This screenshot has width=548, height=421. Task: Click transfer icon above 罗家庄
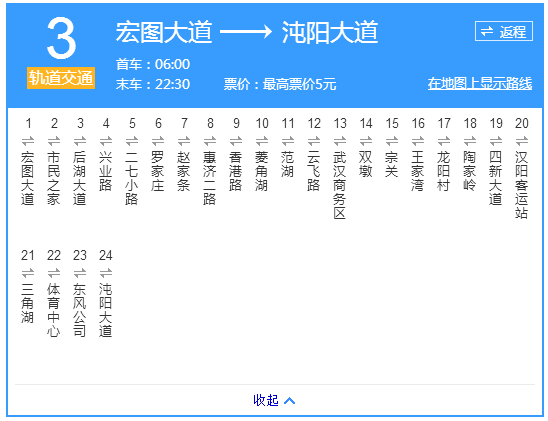pyautogui.click(x=158, y=141)
